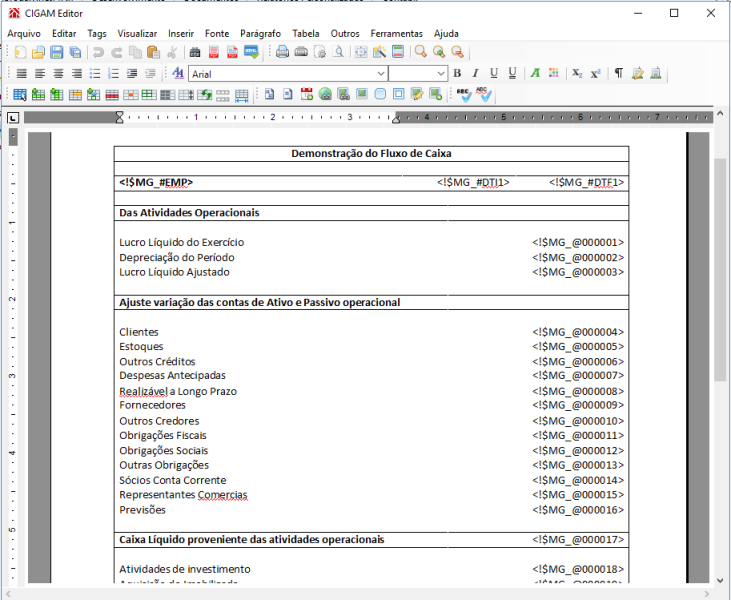Click the title "Demonstração do Fluxo de Caixa"
Viewport: 731px width, 600px height.
click(371, 153)
